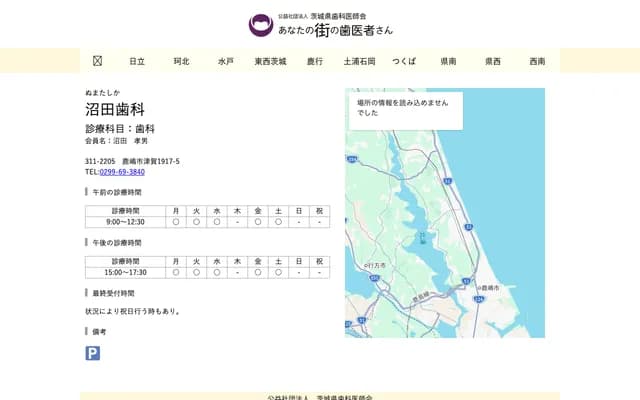Viewport: 640px width, 400px height.
Task: Open the 日立 region tab
Action: pos(137,61)
